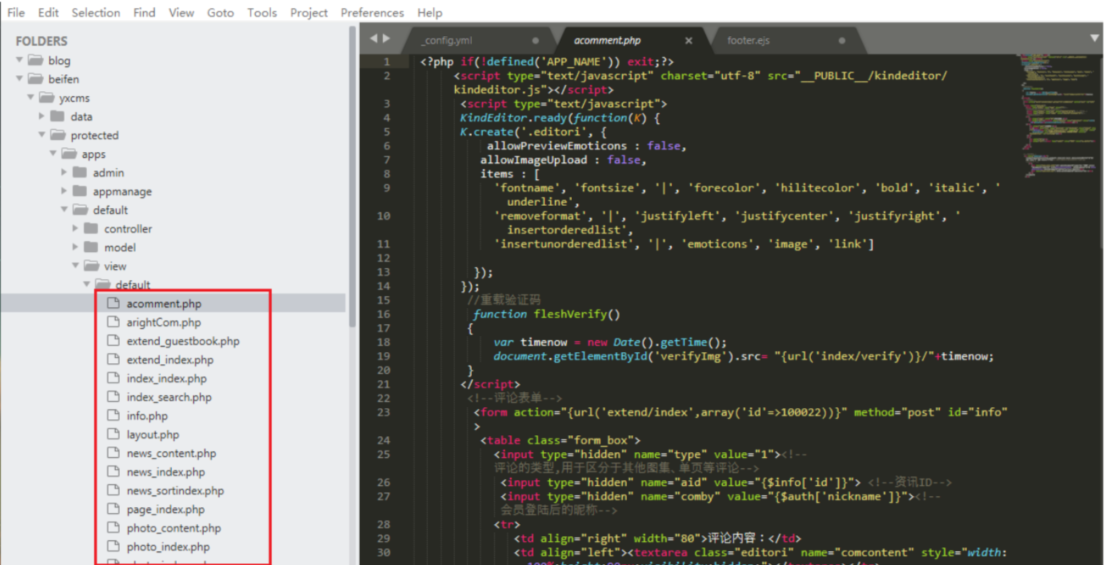Open news_content.php file
The image size is (1108, 565).
point(172,453)
